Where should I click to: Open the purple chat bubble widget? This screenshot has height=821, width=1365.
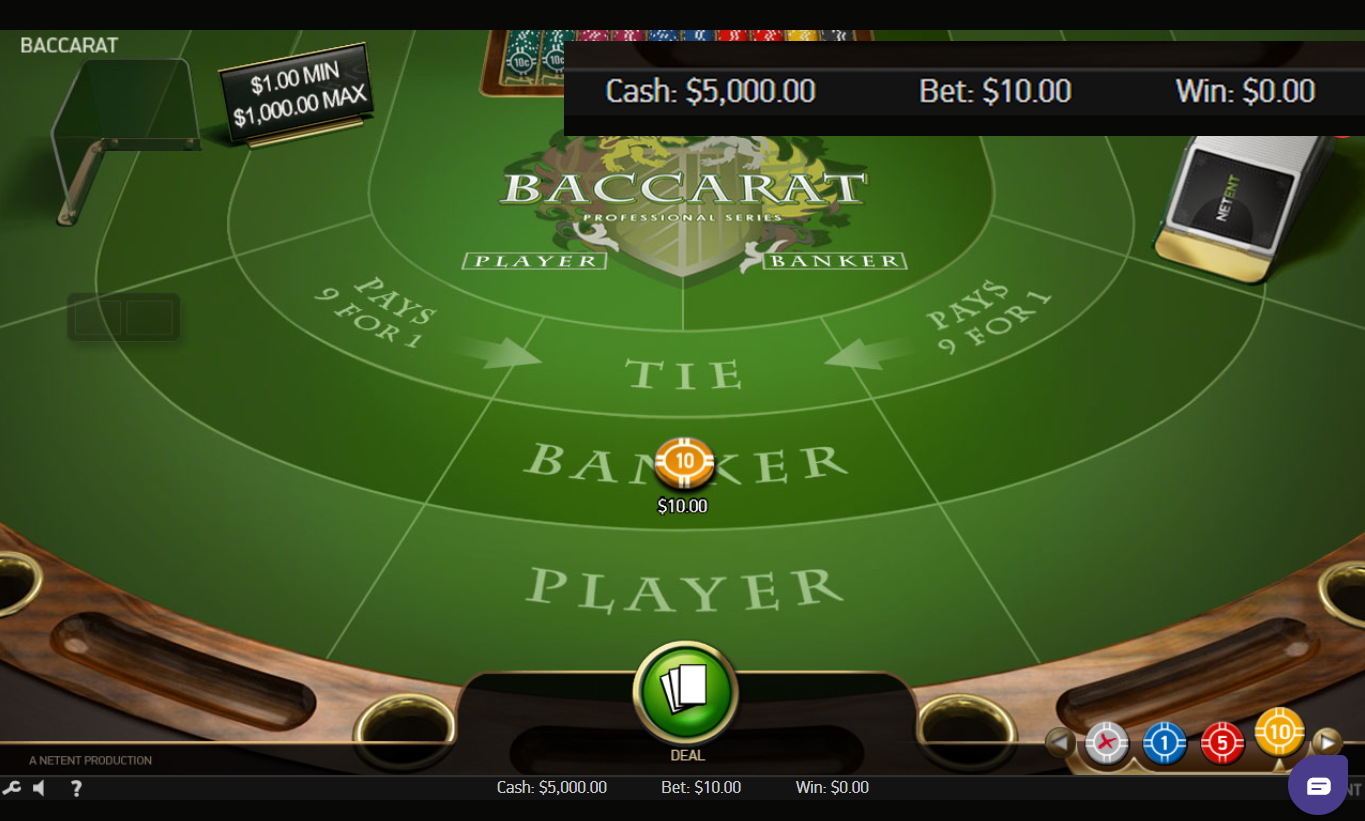[1318, 785]
